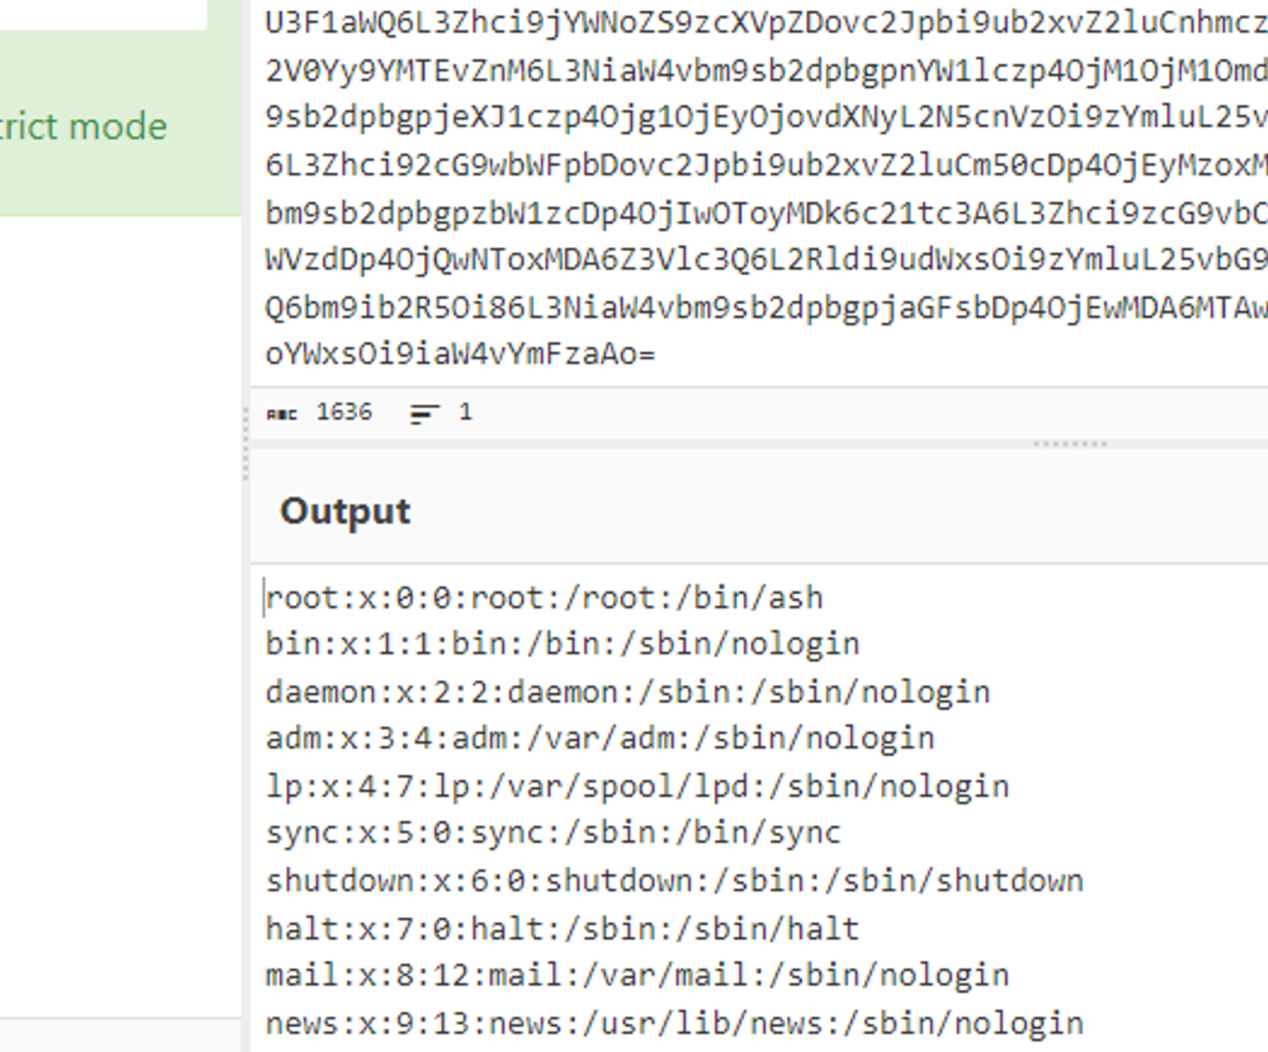Click the halt:x:7:0 output line

(562, 929)
